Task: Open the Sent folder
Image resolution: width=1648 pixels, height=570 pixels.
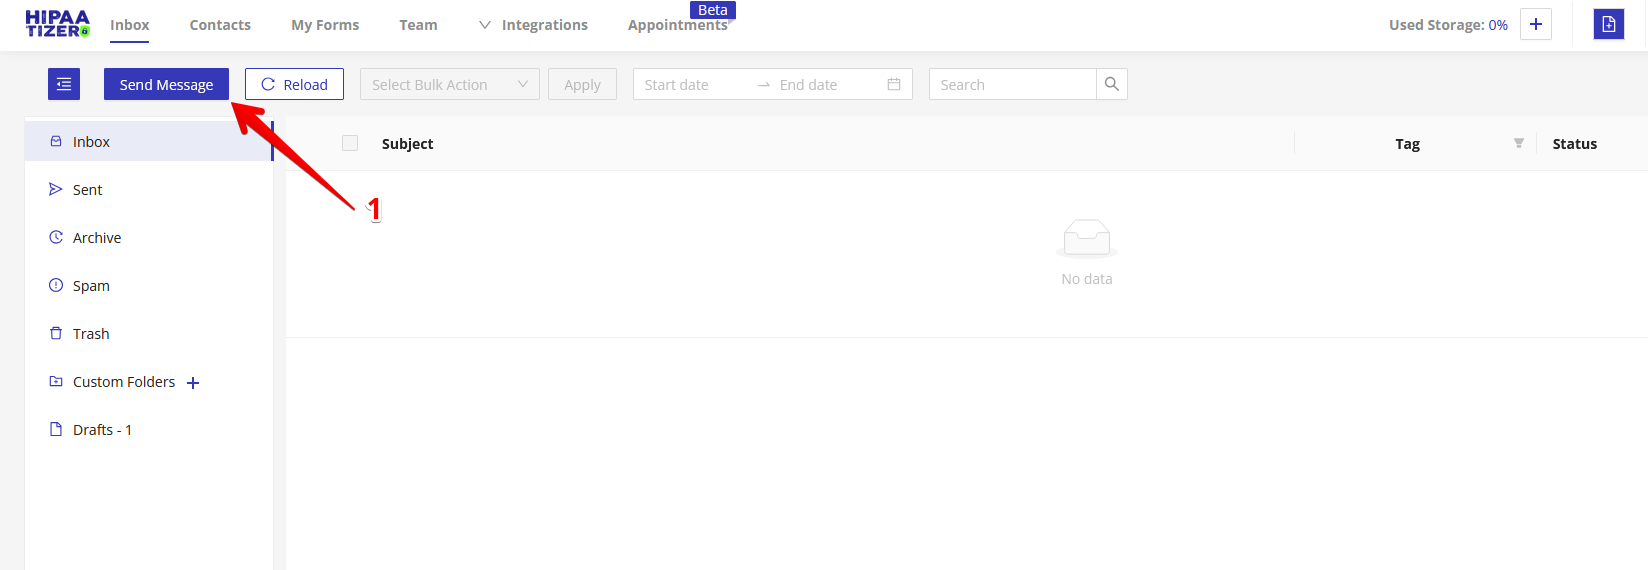Action: pos(87,190)
